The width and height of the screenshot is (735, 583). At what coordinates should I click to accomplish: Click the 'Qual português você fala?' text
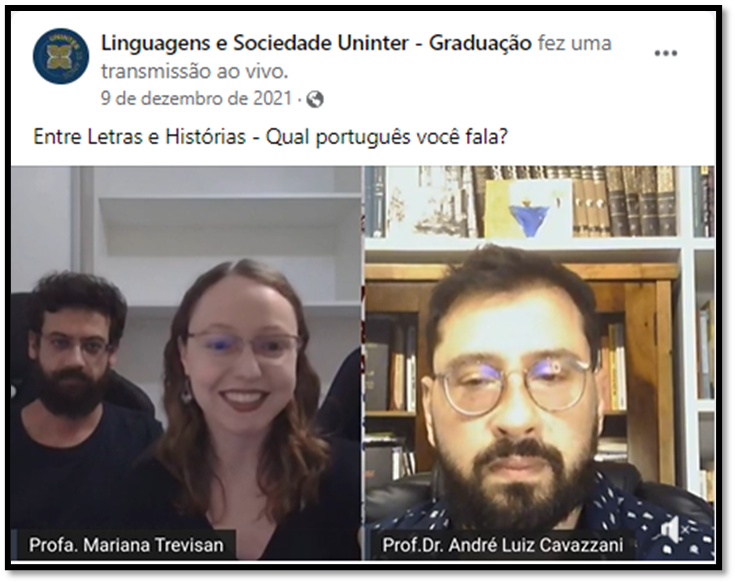click(x=387, y=137)
